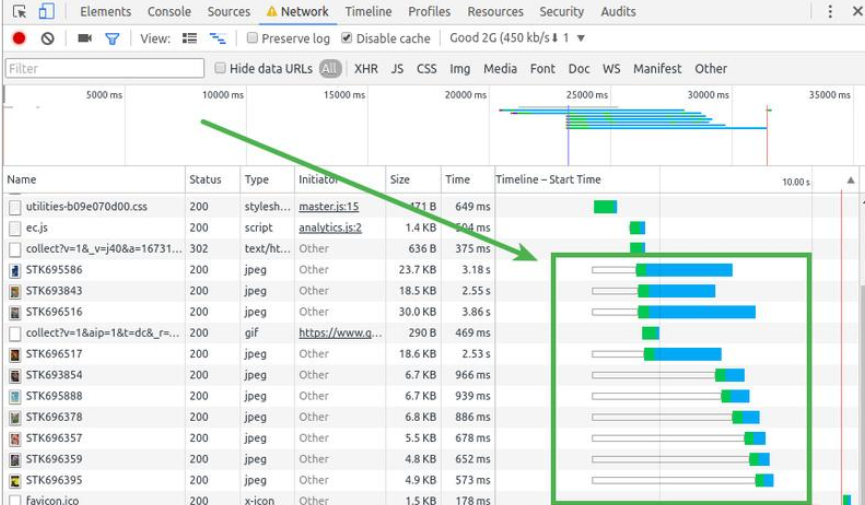Focus the Filter text input

point(105,68)
